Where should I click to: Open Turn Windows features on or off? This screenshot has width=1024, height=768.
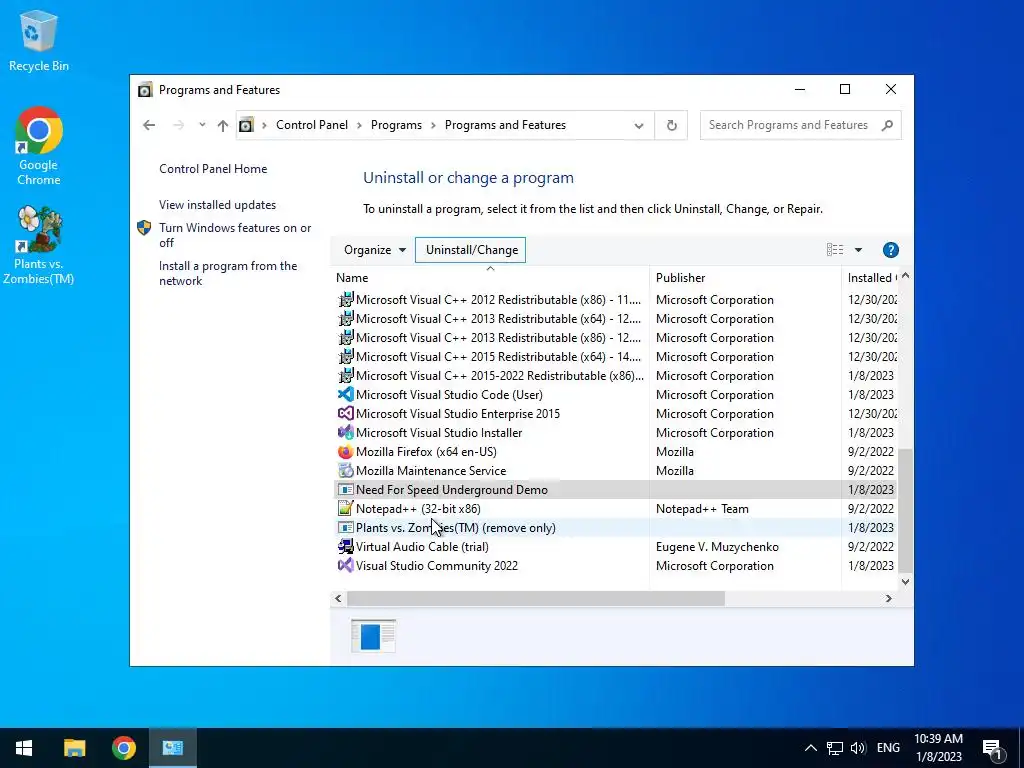click(234, 235)
